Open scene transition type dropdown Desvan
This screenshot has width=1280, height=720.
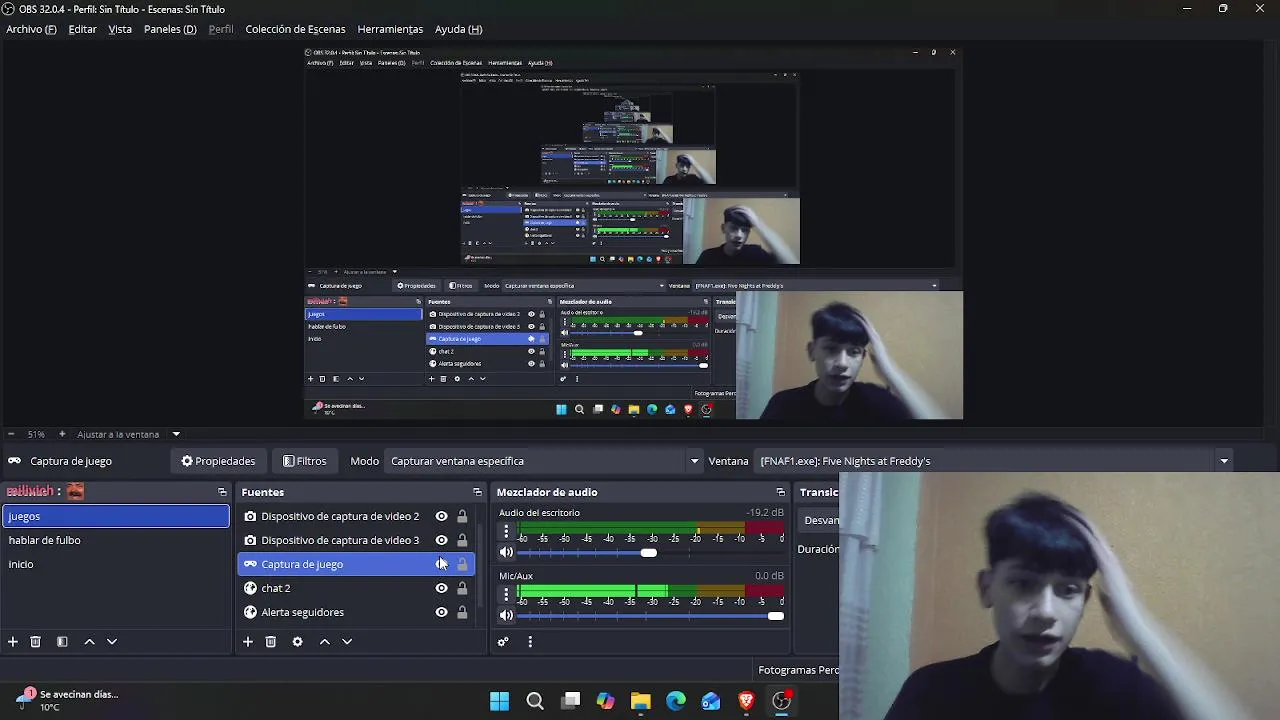(x=820, y=520)
